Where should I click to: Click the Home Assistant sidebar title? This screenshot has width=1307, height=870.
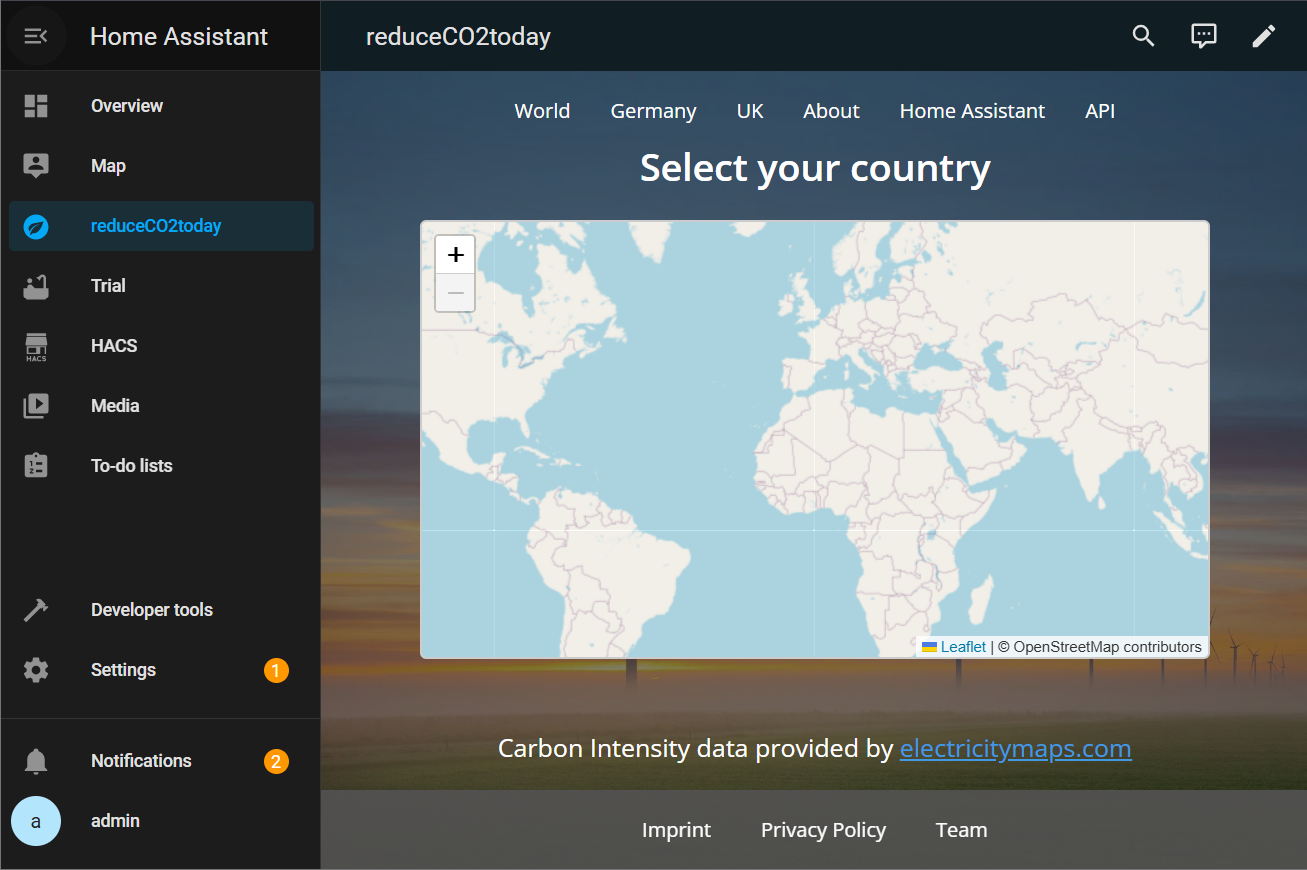pos(179,37)
